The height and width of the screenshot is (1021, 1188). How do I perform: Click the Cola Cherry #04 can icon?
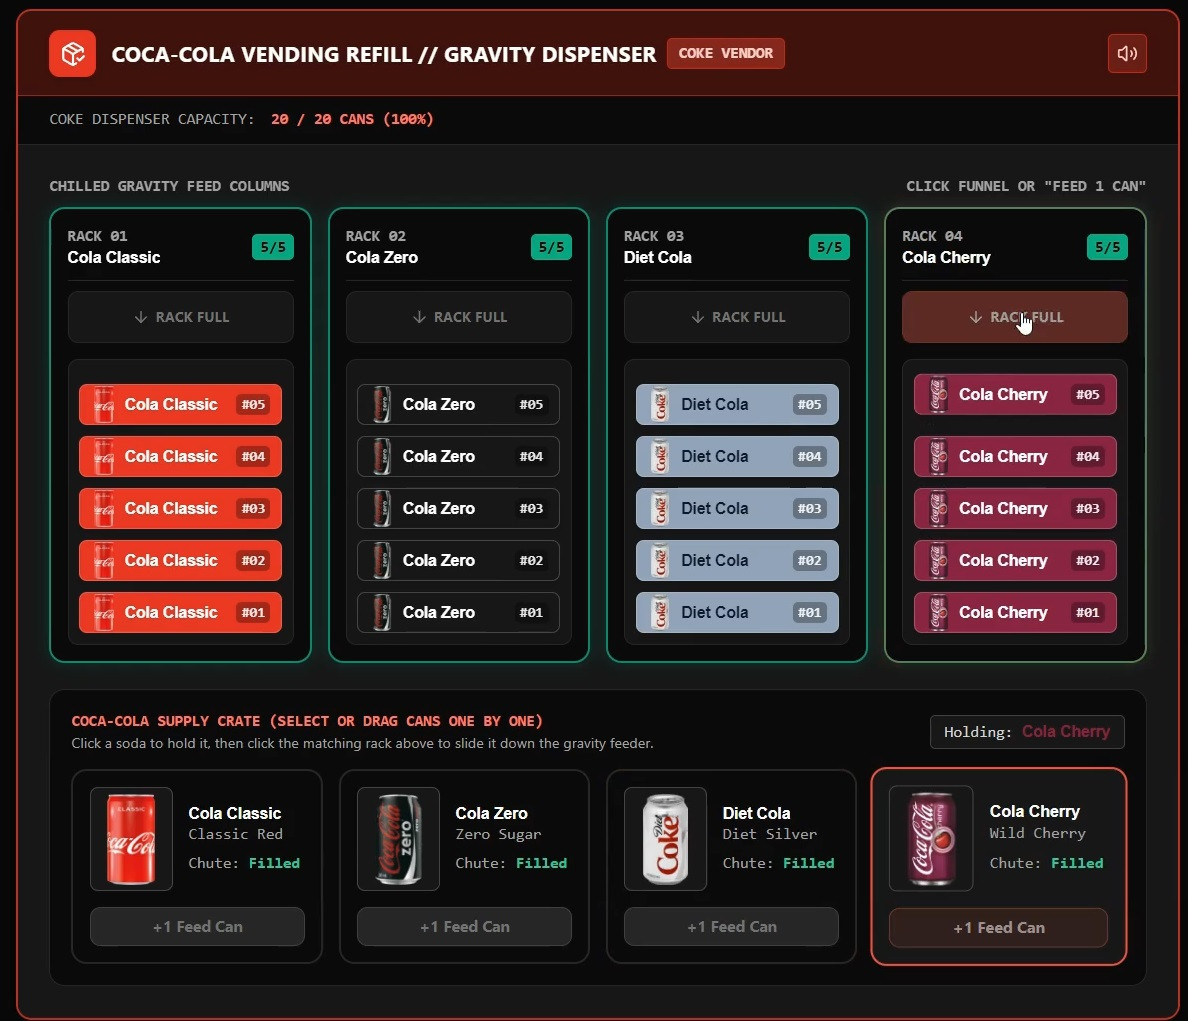[939, 456]
